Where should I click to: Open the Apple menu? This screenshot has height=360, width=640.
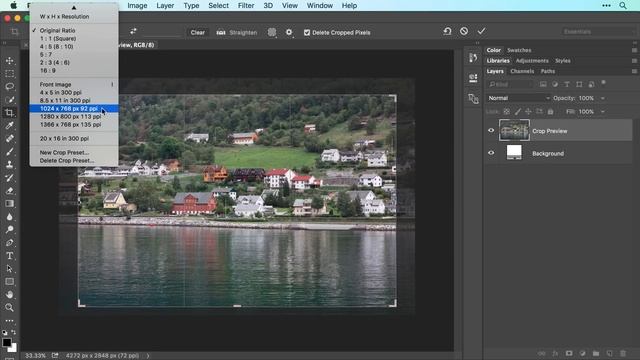13,5
